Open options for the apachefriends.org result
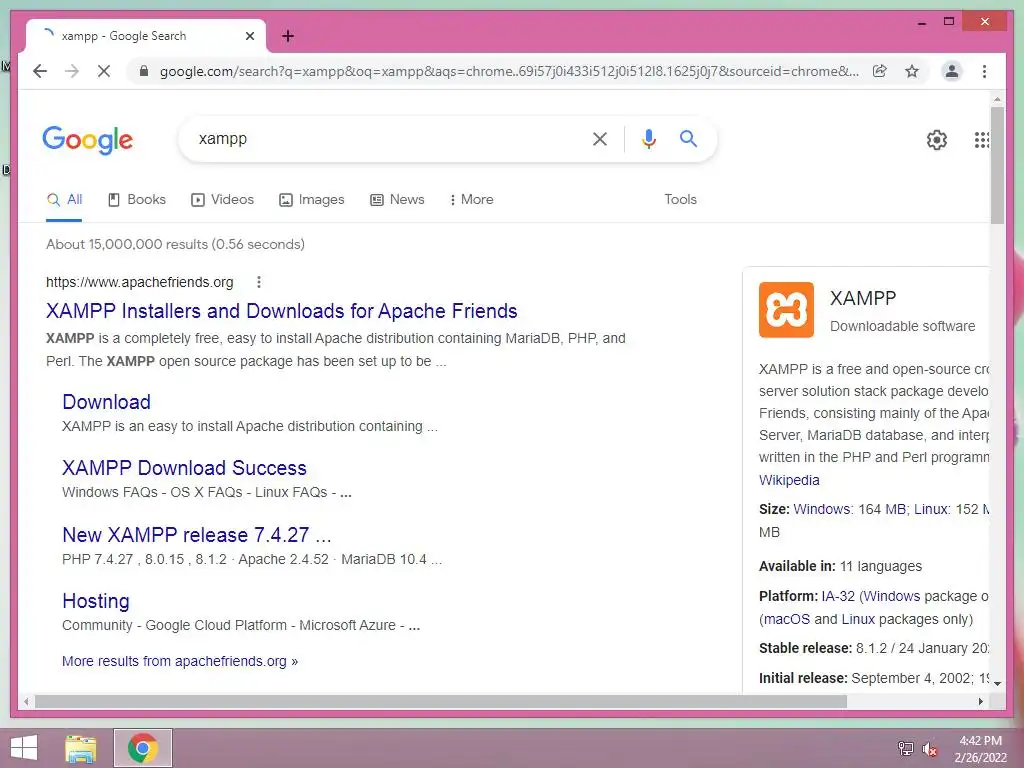Image resolution: width=1024 pixels, height=768 pixels. (x=259, y=282)
